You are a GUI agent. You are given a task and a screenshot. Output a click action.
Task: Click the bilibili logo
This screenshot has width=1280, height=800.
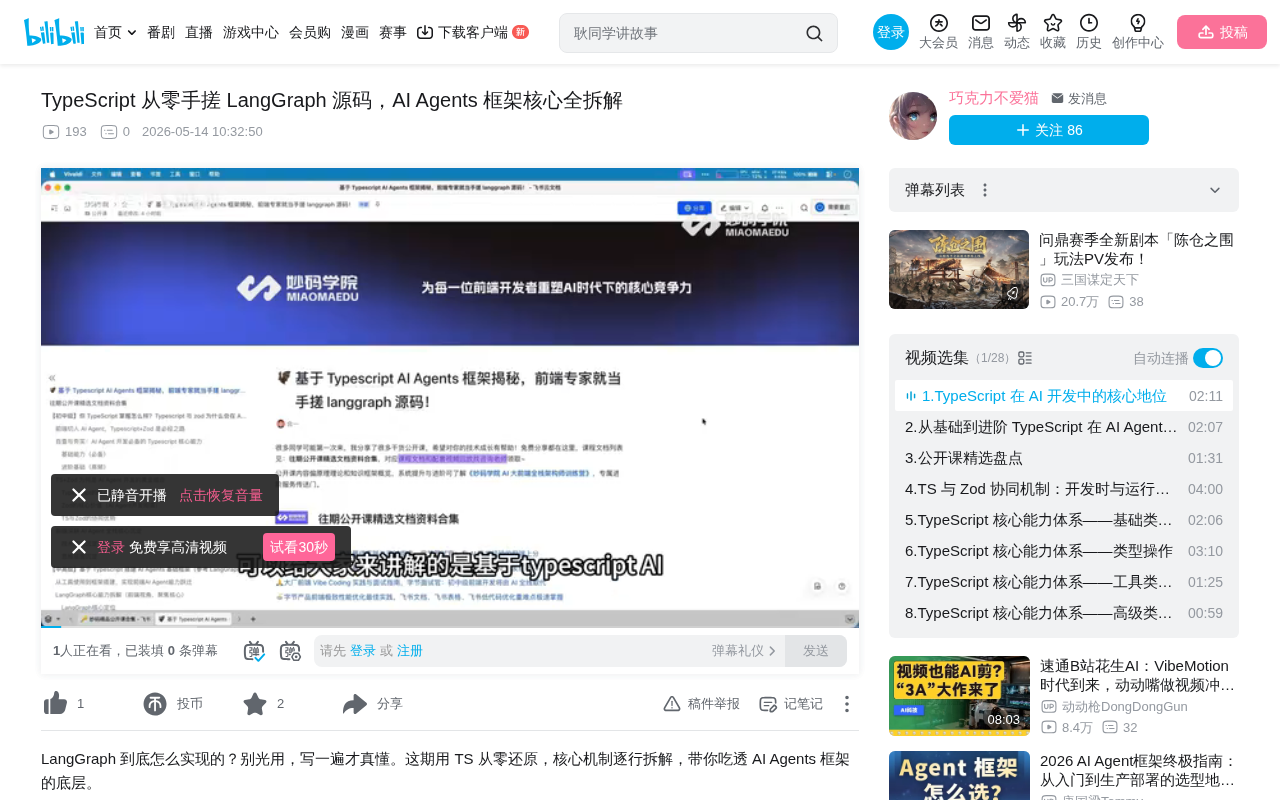54,32
